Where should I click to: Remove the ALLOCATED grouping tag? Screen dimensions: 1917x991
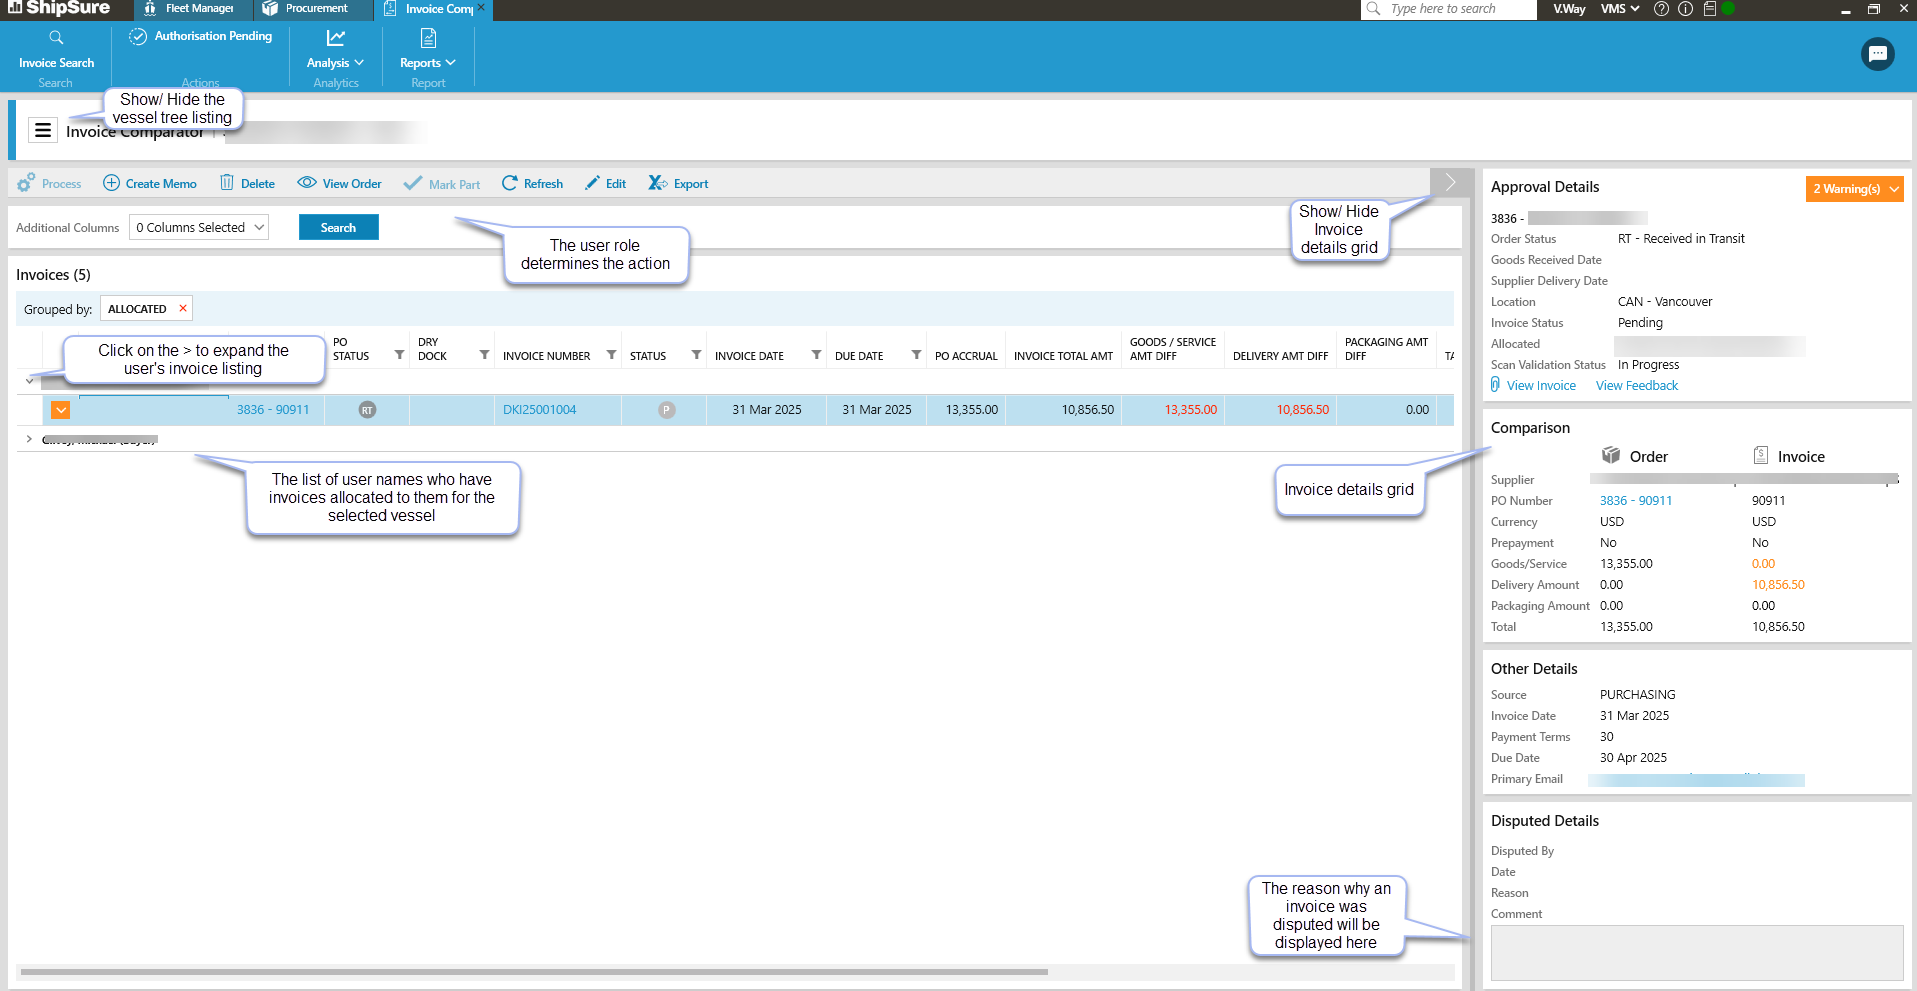coord(183,308)
